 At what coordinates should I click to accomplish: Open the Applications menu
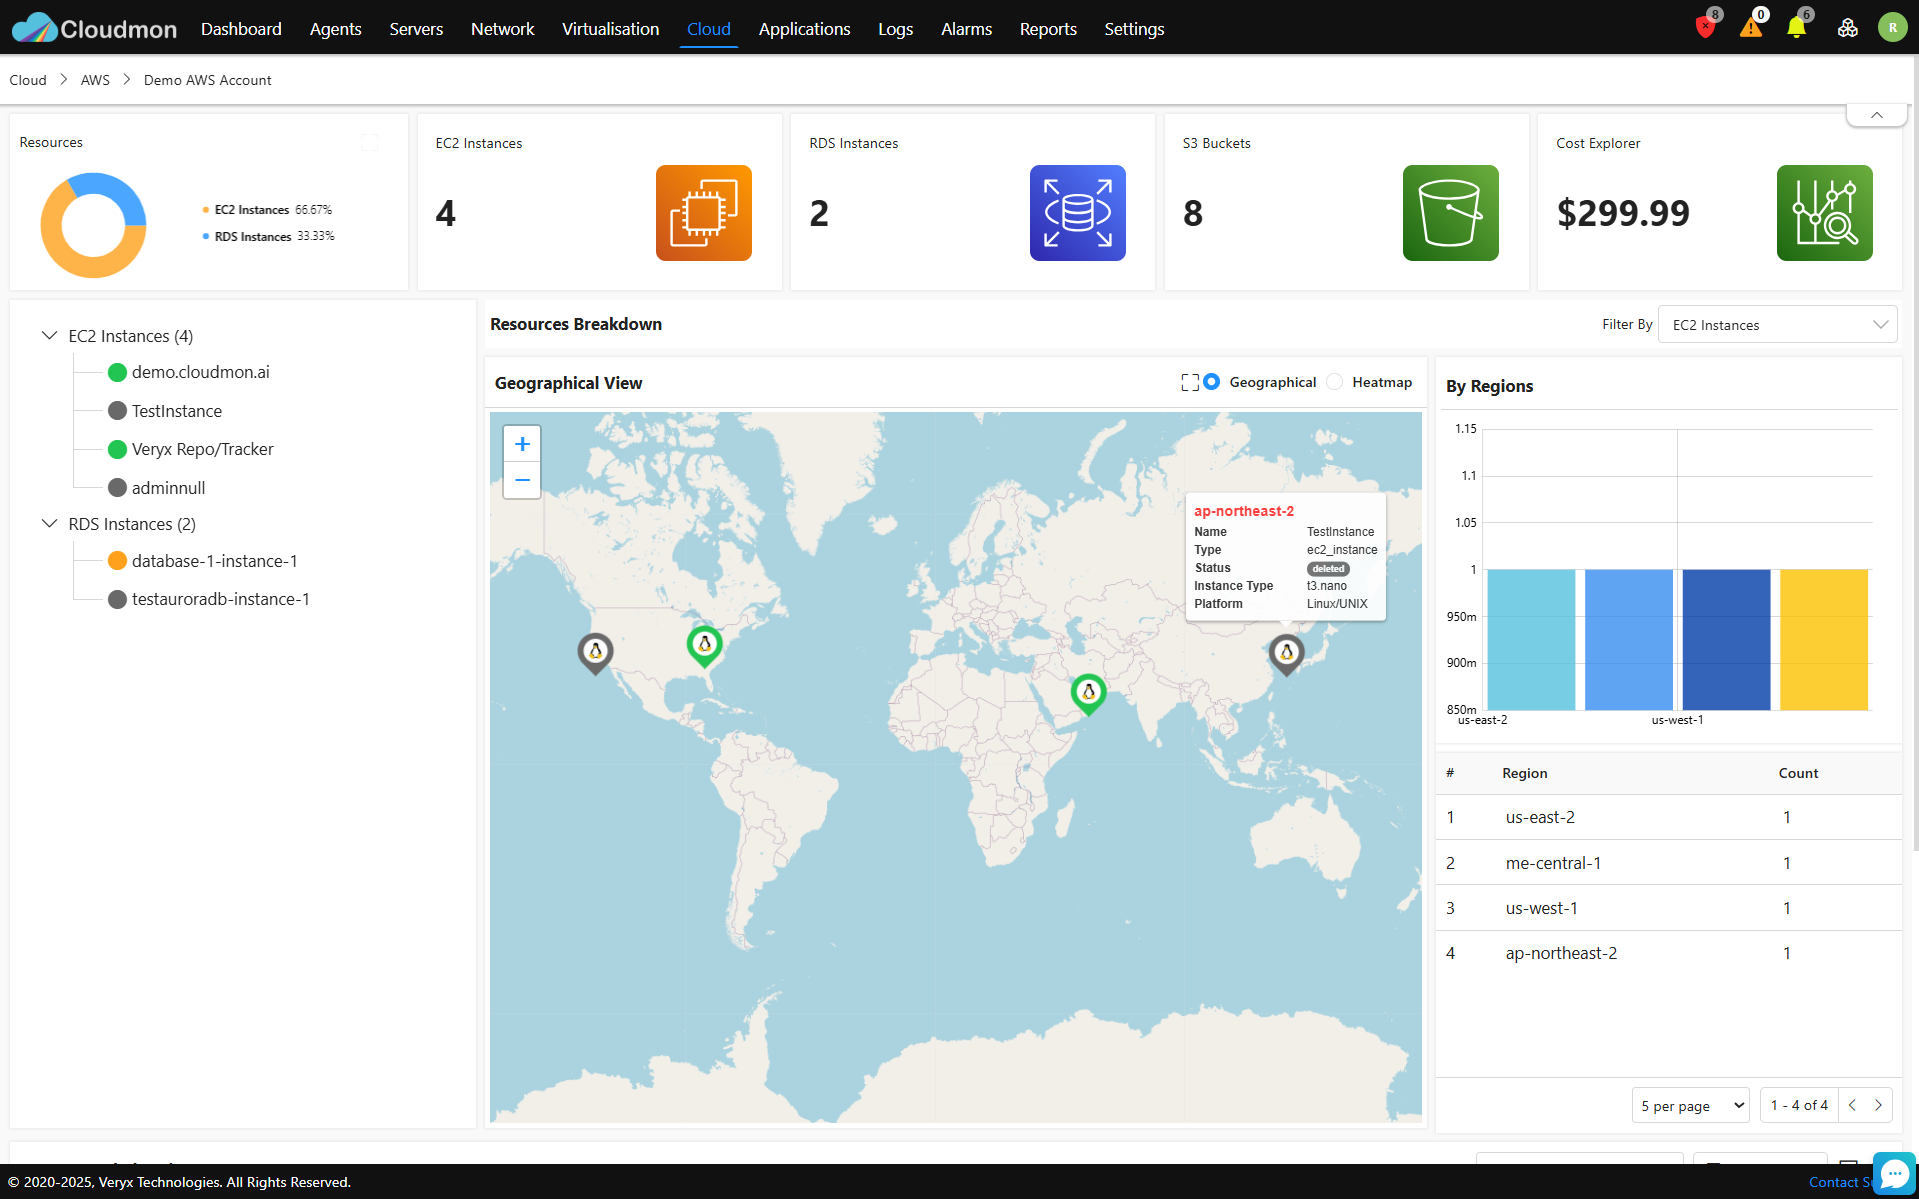coord(804,29)
